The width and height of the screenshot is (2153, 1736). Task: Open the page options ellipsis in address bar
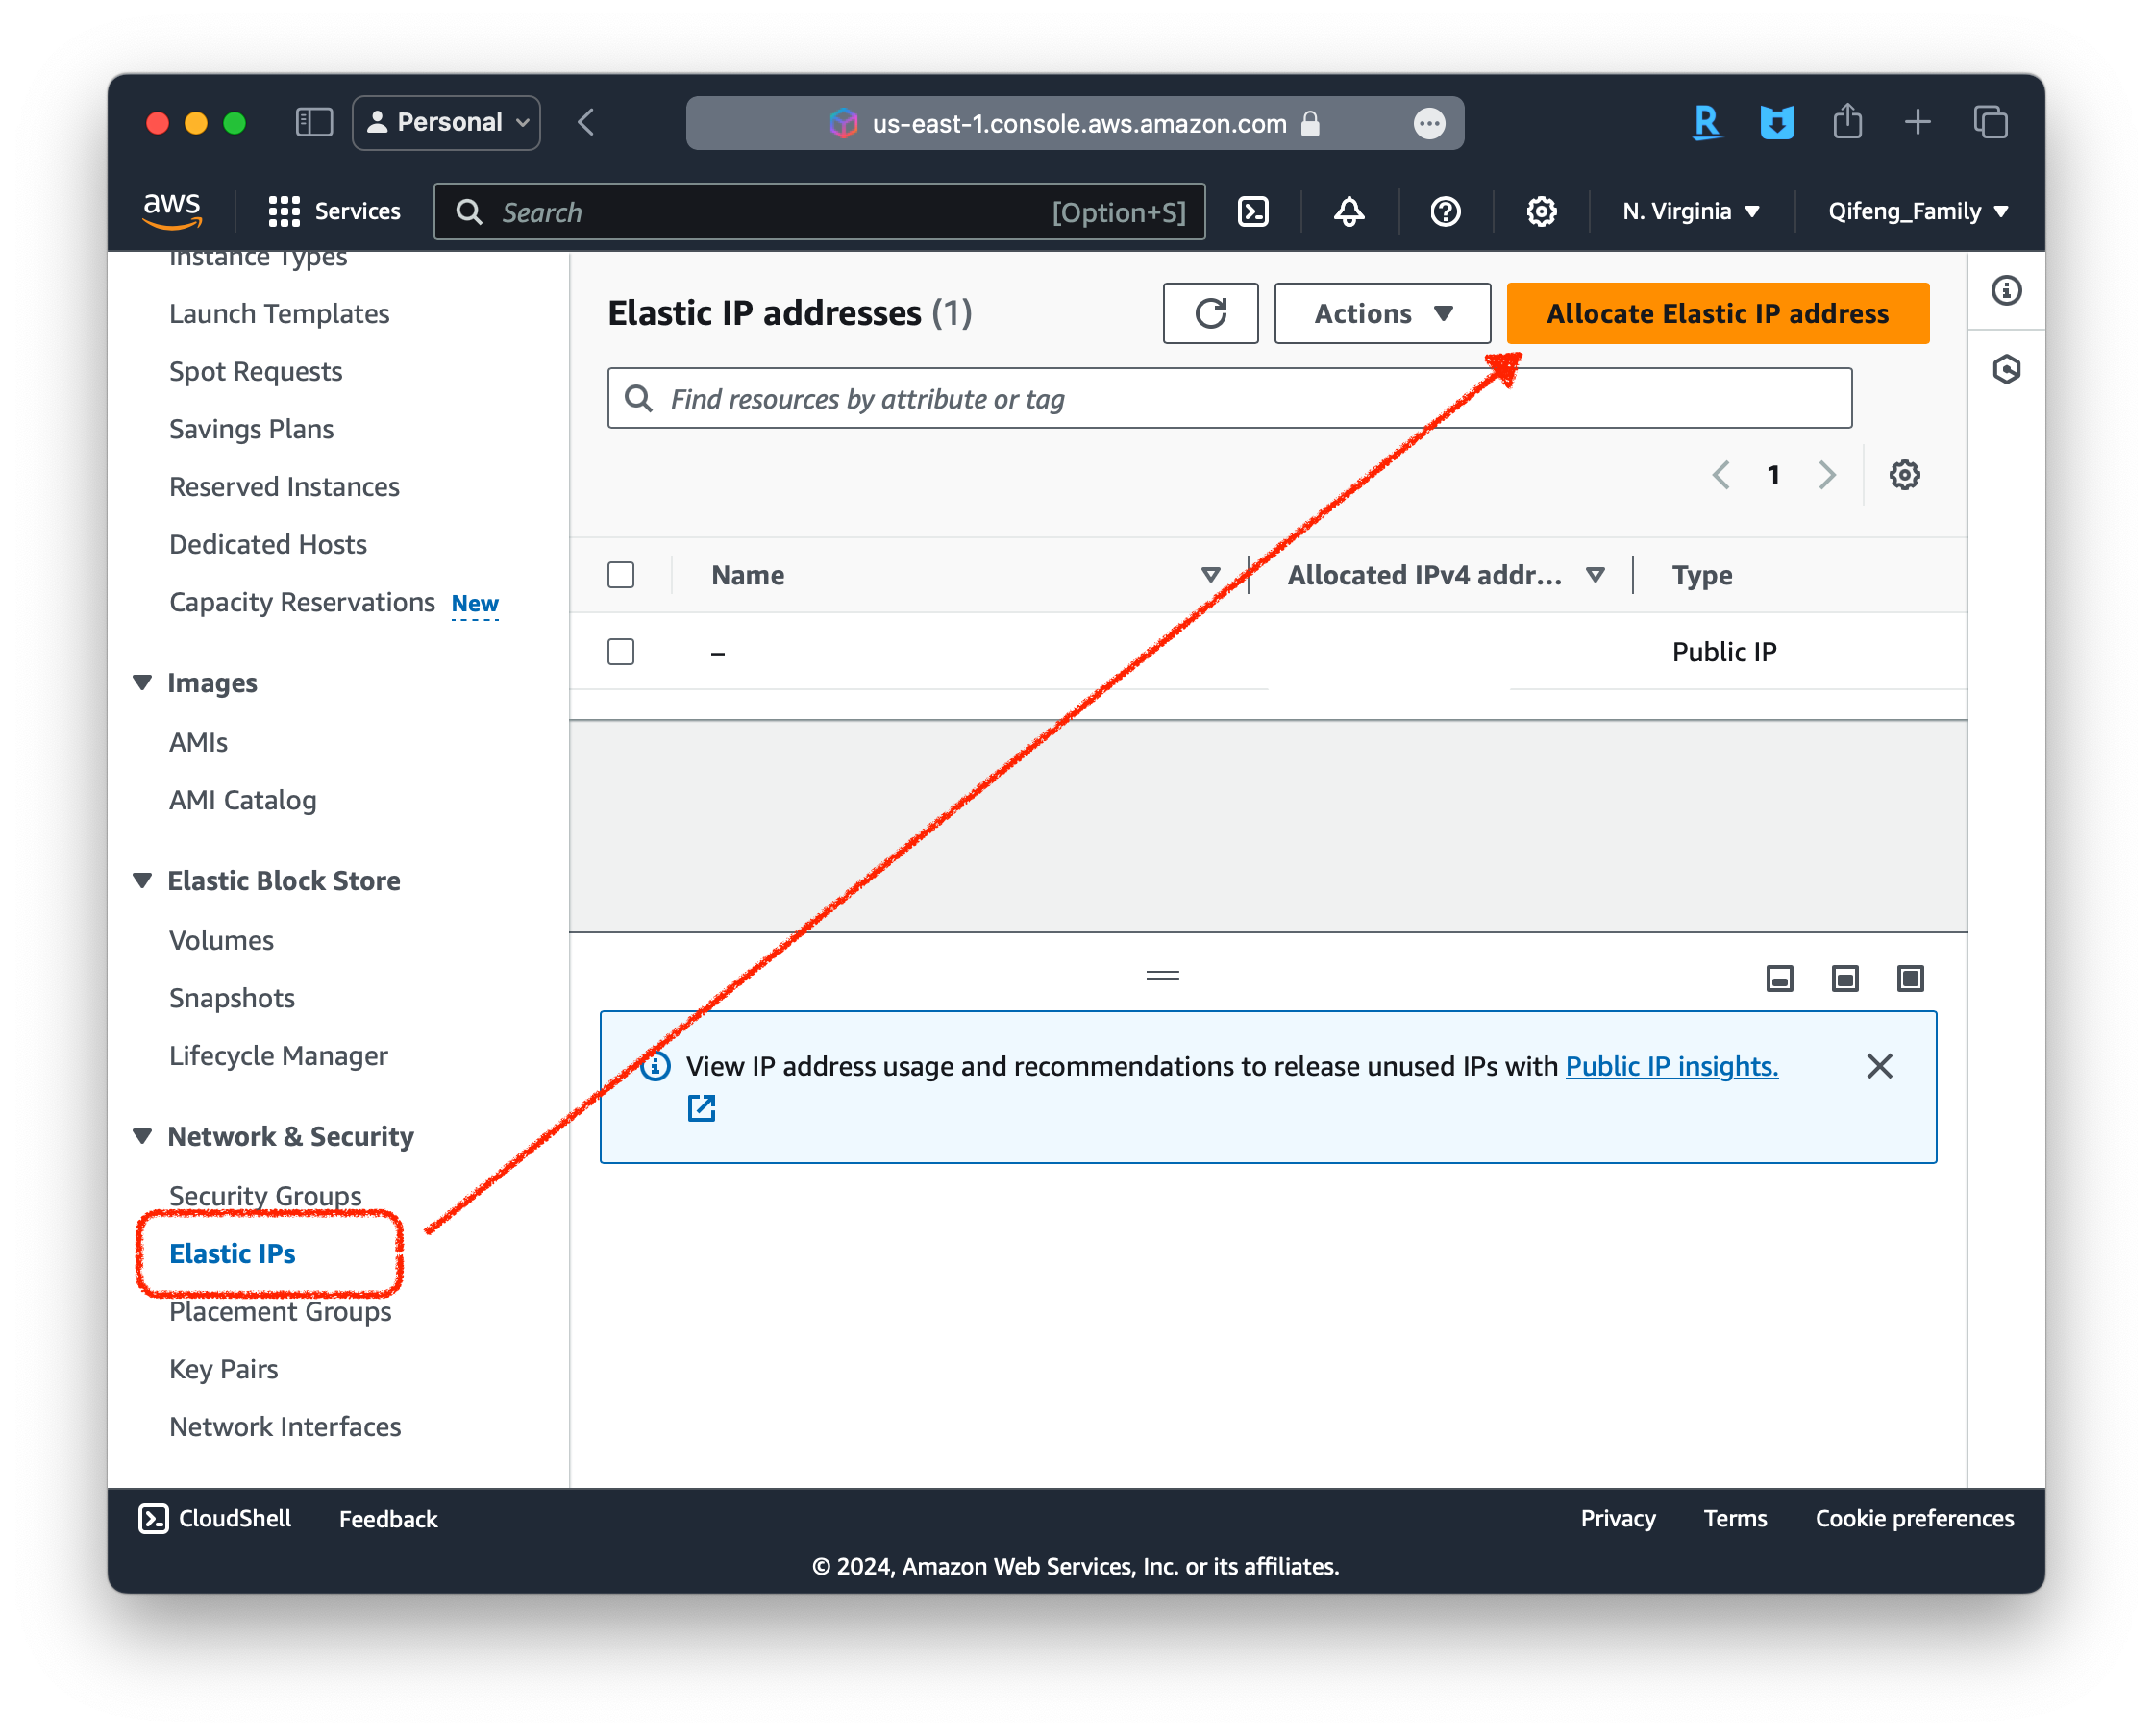point(1429,123)
